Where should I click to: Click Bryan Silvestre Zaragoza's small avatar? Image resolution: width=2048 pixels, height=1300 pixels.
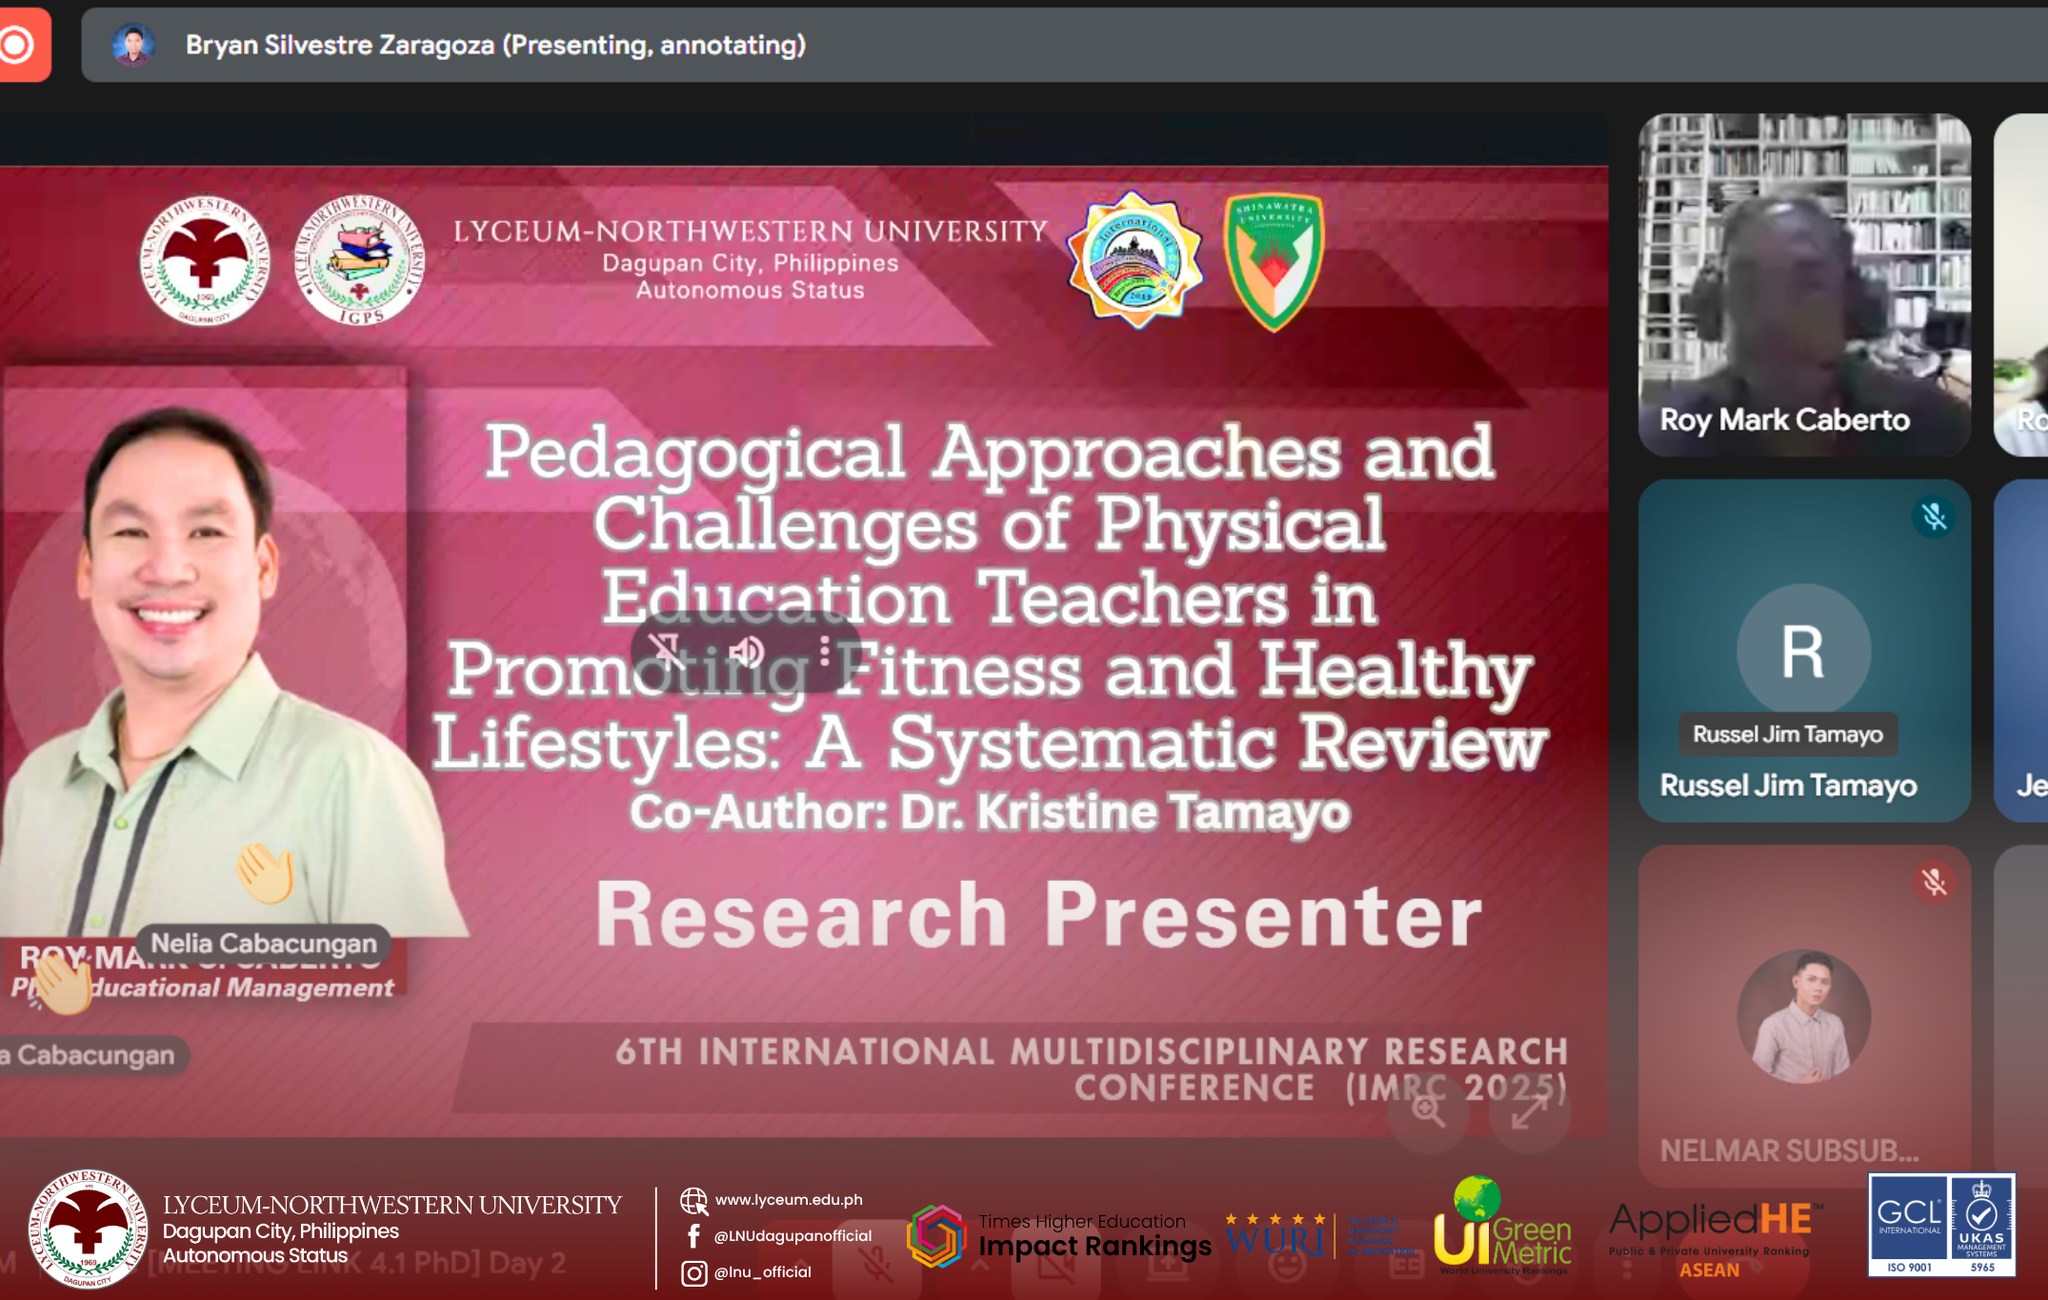pyautogui.click(x=133, y=45)
